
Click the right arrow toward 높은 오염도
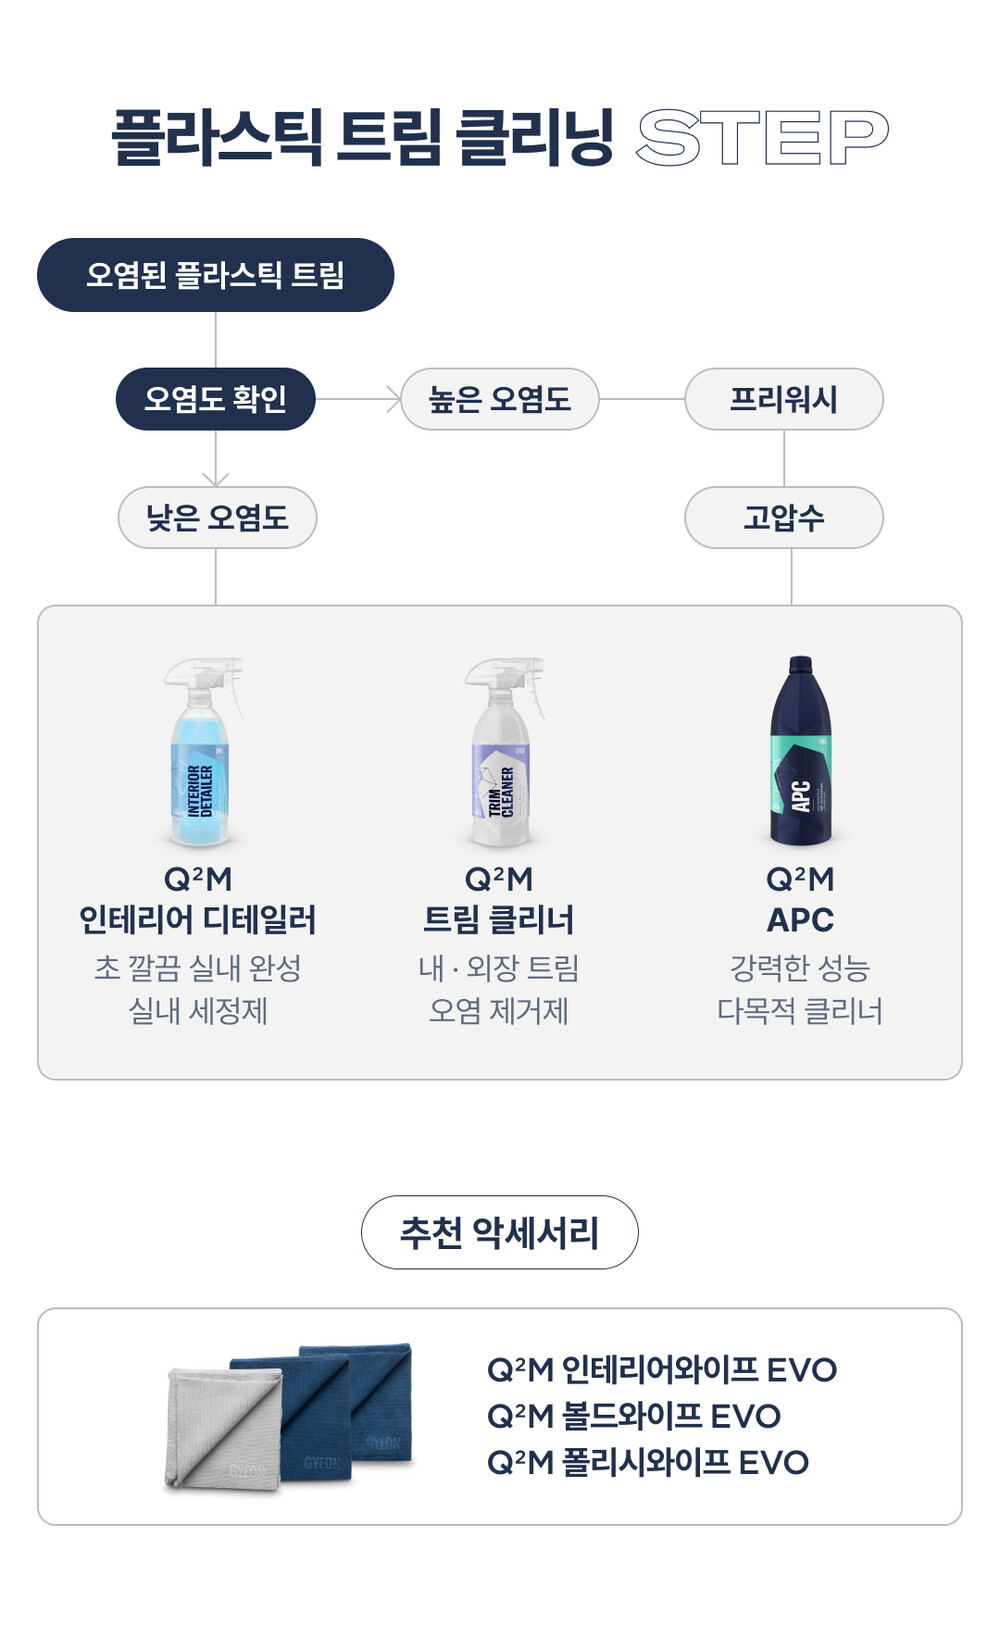coord(392,400)
